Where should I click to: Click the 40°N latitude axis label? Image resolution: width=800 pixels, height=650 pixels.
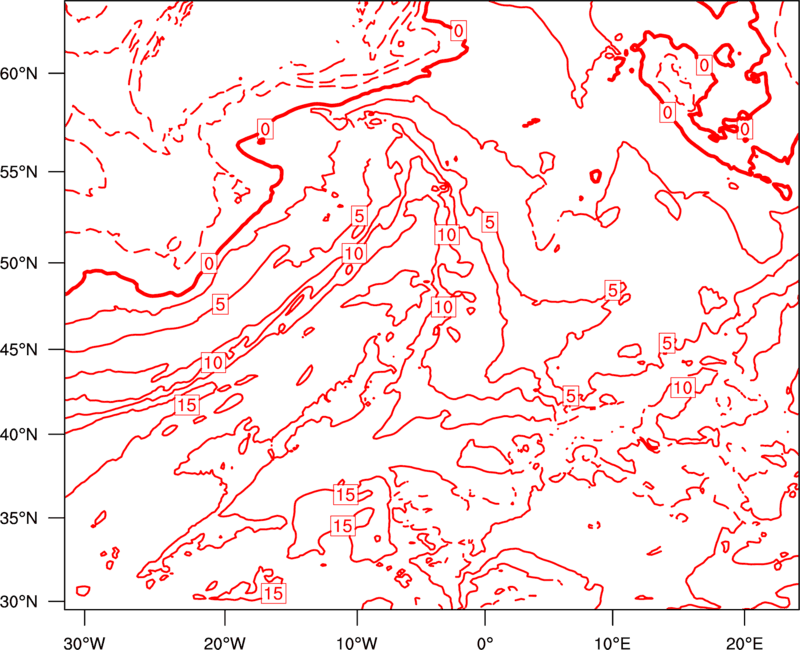point(19,435)
